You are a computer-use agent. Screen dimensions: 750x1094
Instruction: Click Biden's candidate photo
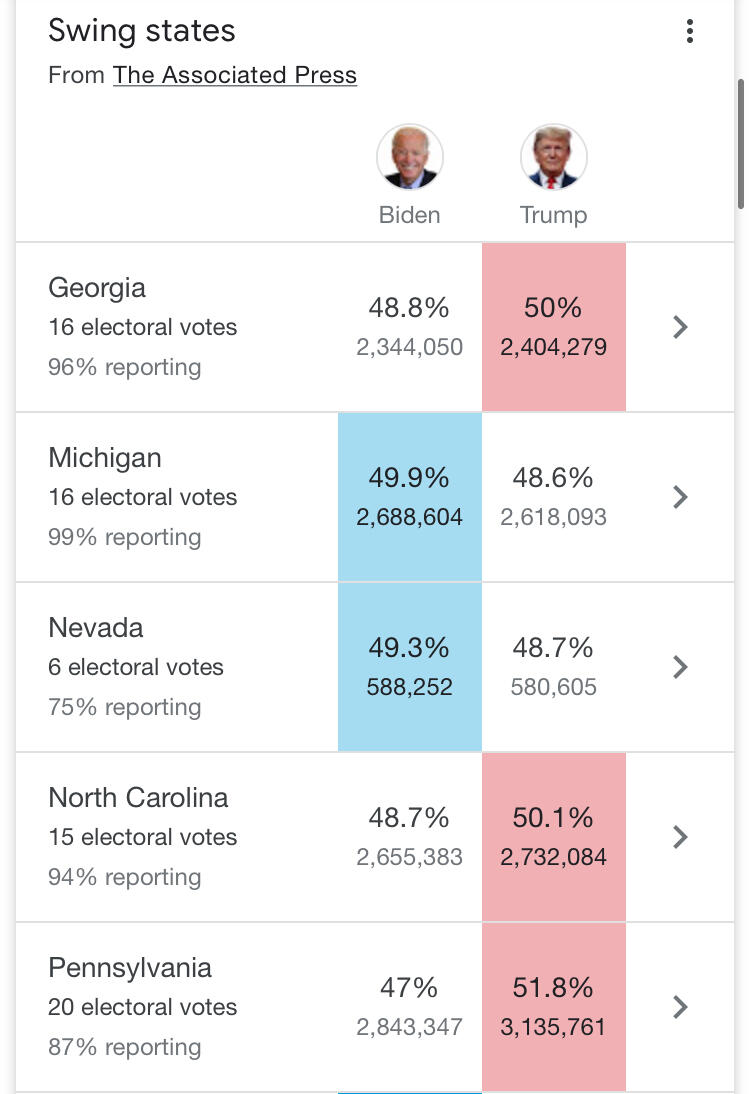click(409, 158)
